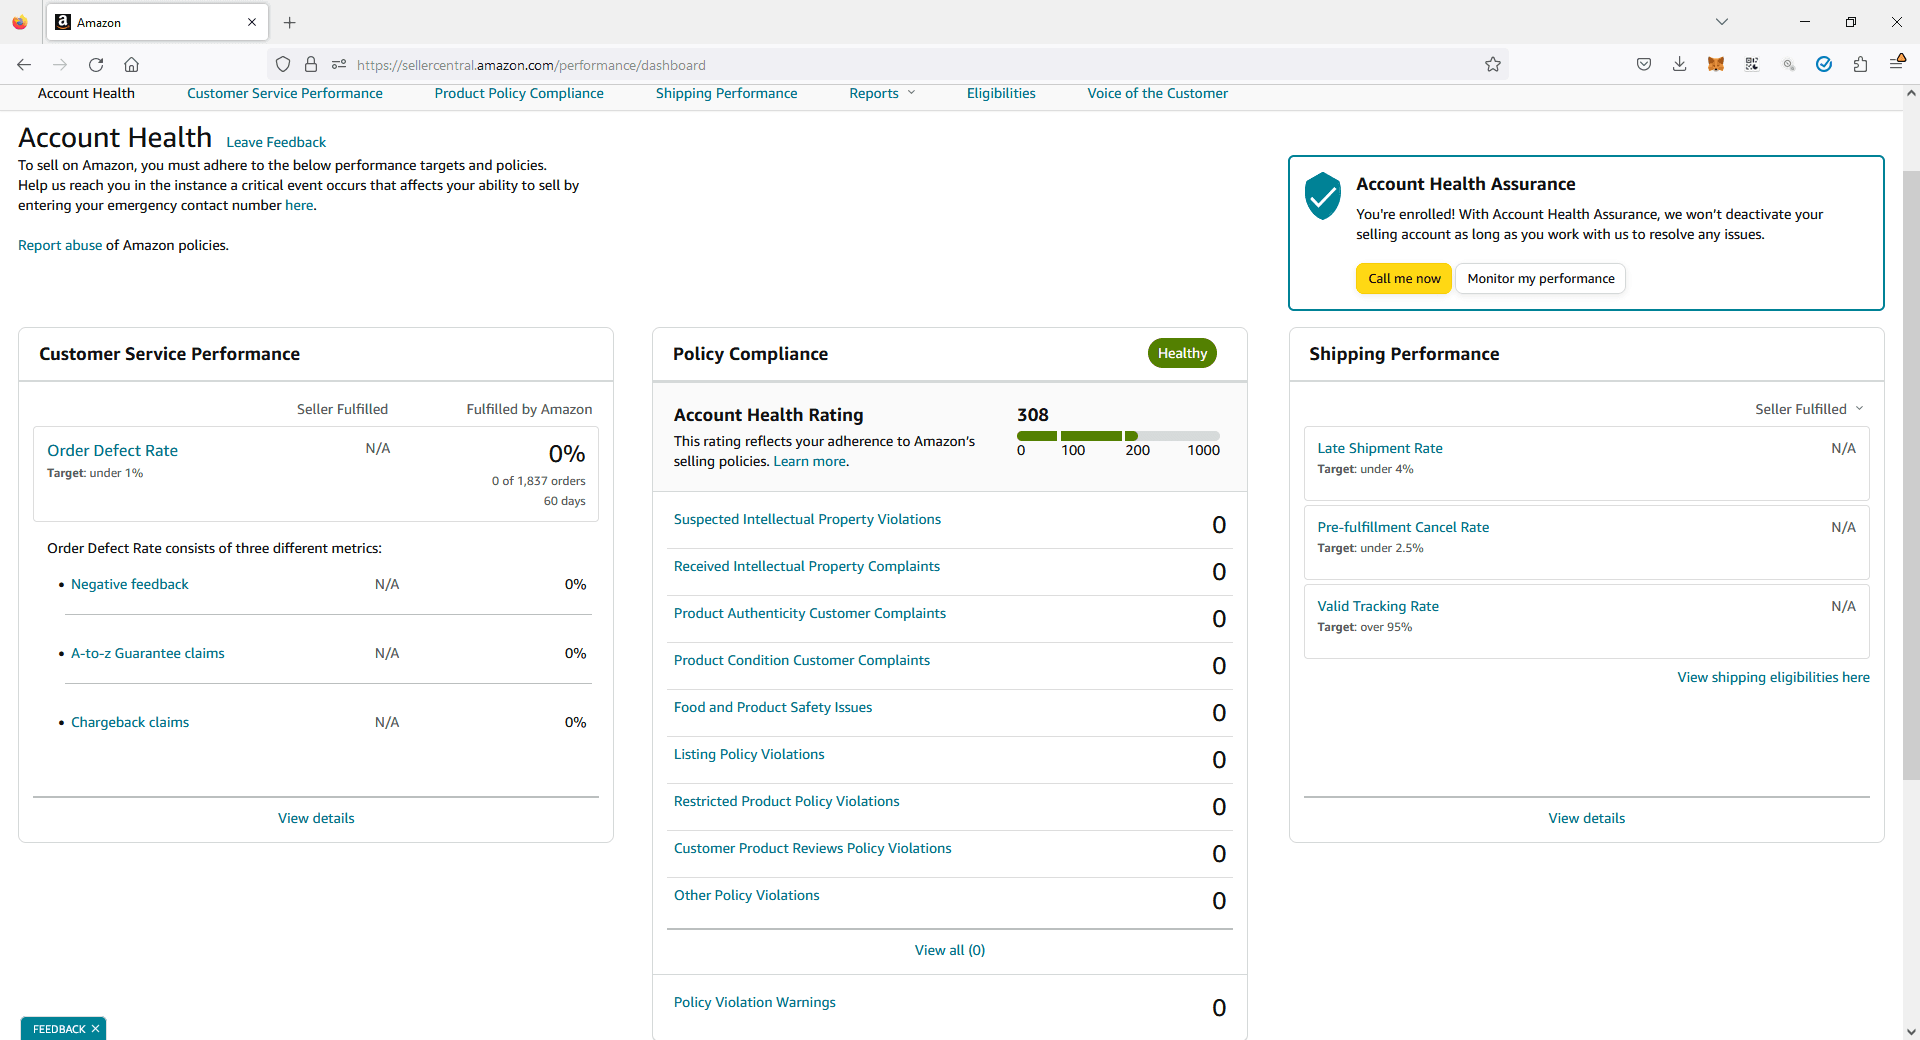Open the Firefox application menu
Image resolution: width=1920 pixels, height=1040 pixels.
1896,63
